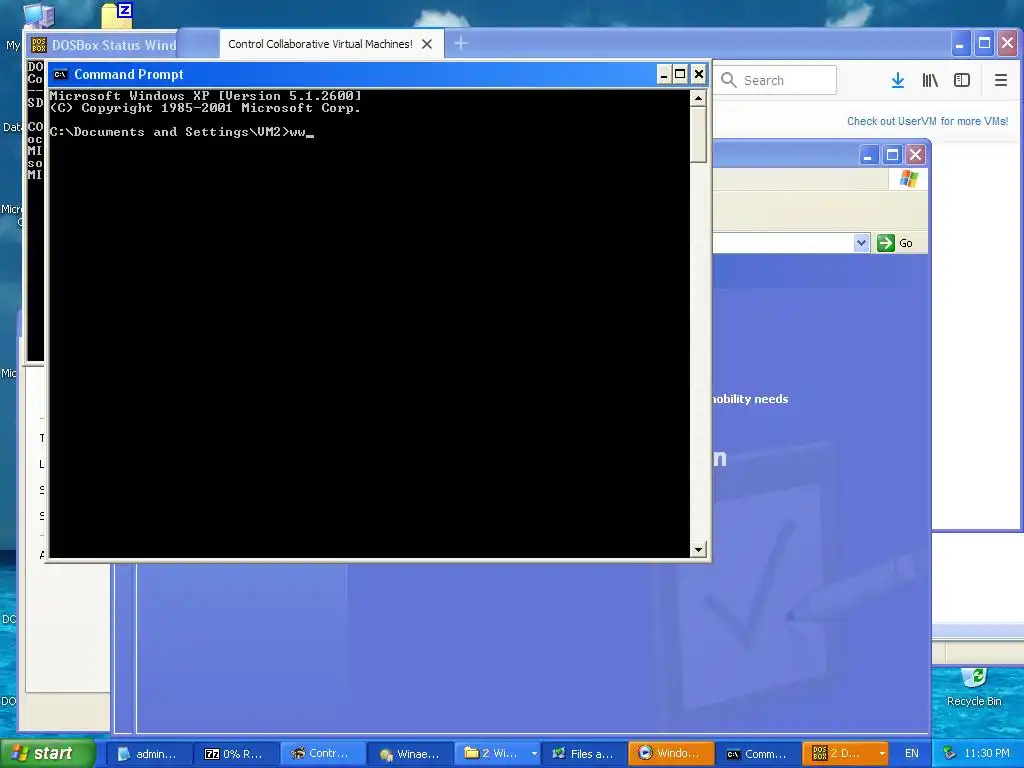Close the Command Prompt window
This screenshot has width=1024, height=768.
pos(699,74)
